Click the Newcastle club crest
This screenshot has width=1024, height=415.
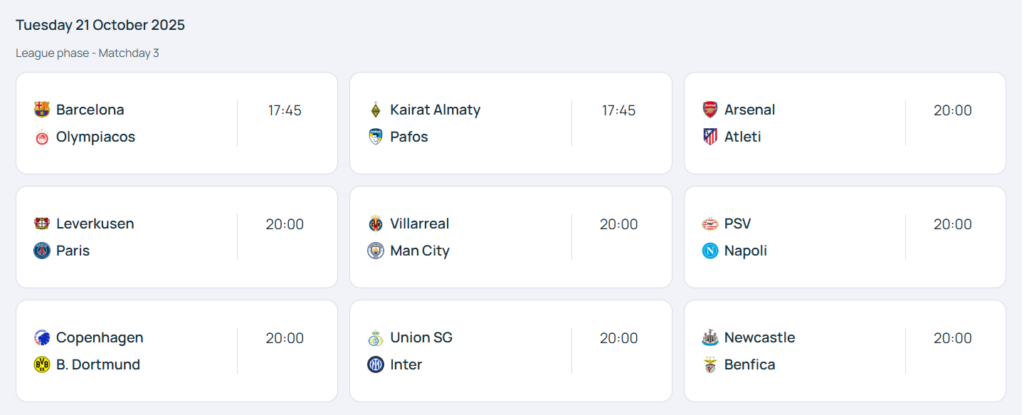pyautogui.click(x=709, y=338)
